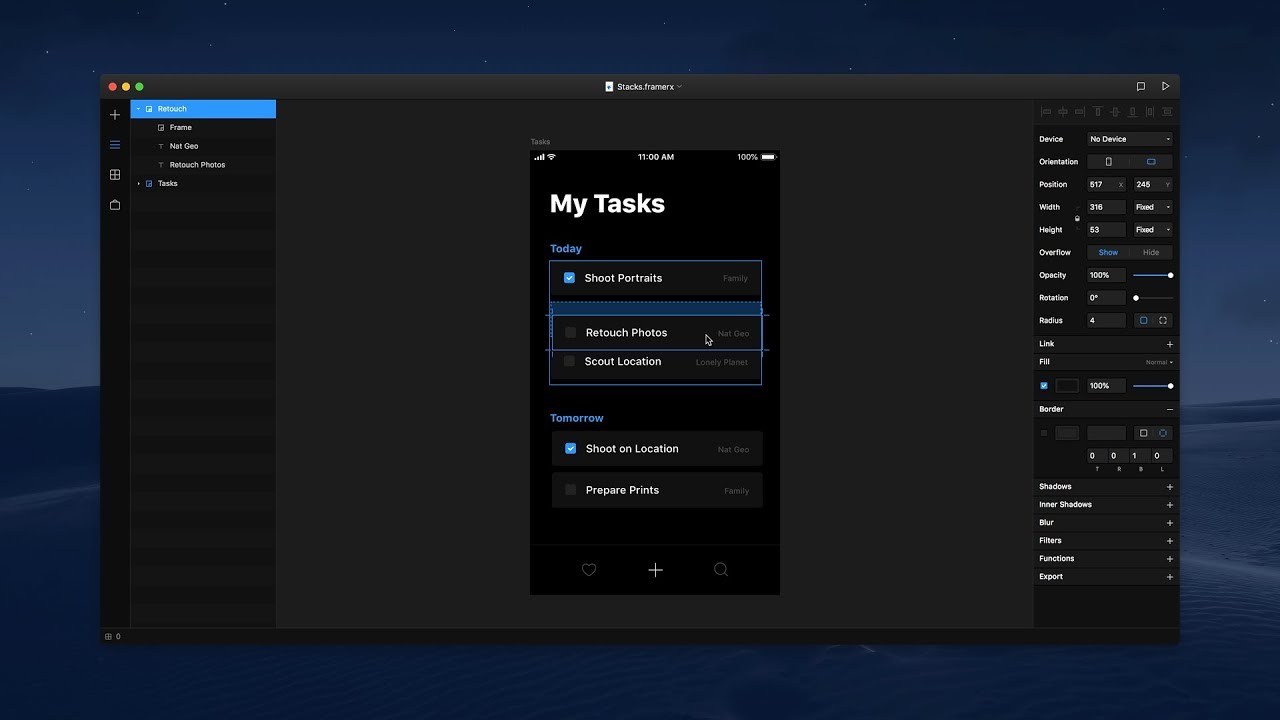
Task: Add a Link with its plus button
Action: (1169, 344)
